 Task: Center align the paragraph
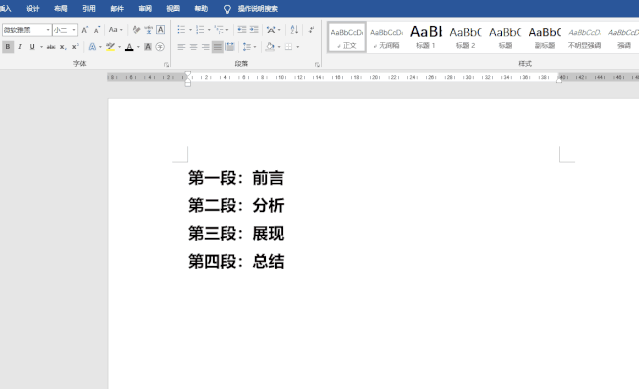(x=194, y=47)
